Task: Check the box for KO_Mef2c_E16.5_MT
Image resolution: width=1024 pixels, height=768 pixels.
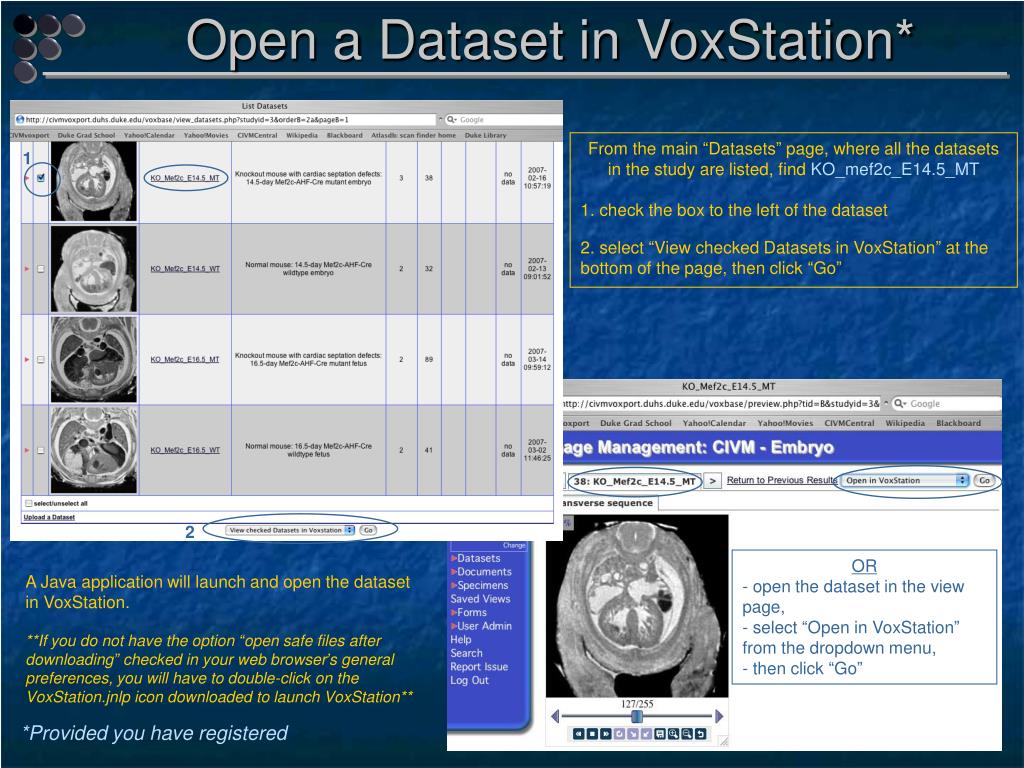Action: click(x=41, y=359)
